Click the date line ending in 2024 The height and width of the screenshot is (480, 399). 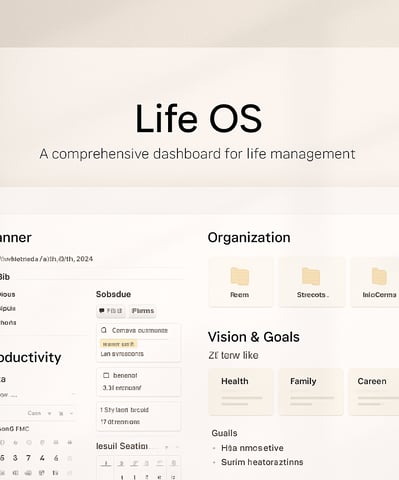coord(46,259)
